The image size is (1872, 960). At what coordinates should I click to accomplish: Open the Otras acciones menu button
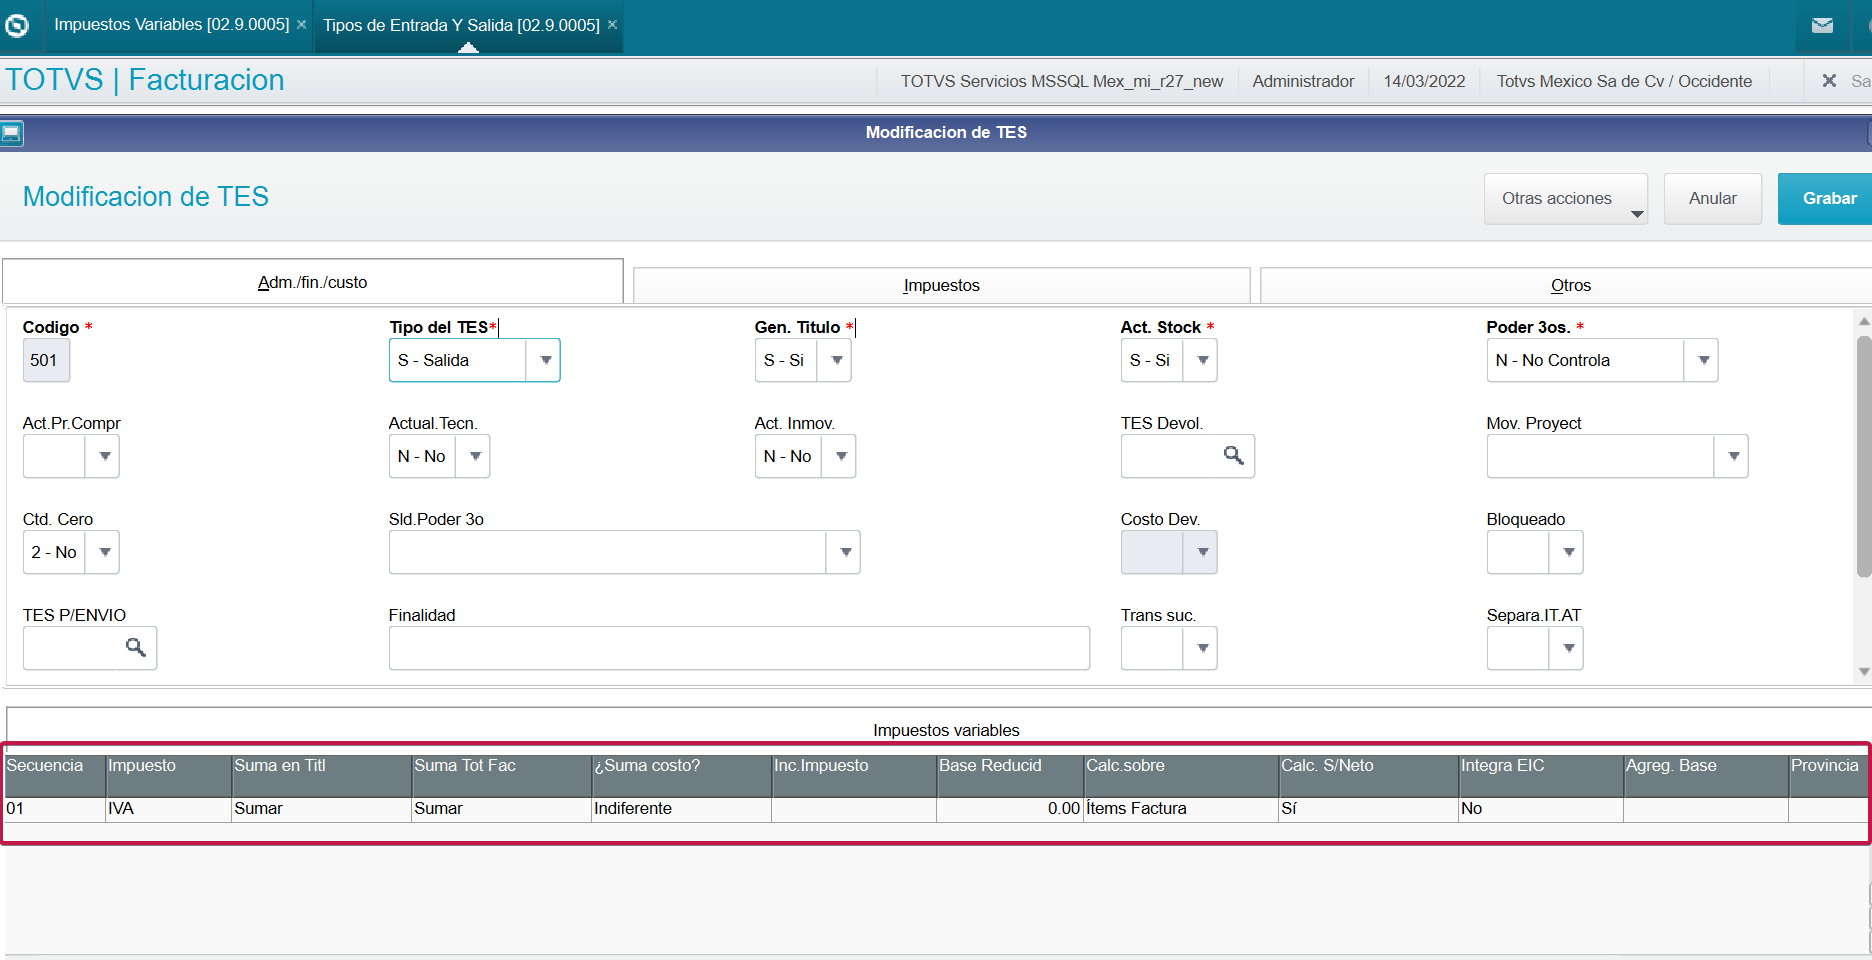[x=1565, y=198]
